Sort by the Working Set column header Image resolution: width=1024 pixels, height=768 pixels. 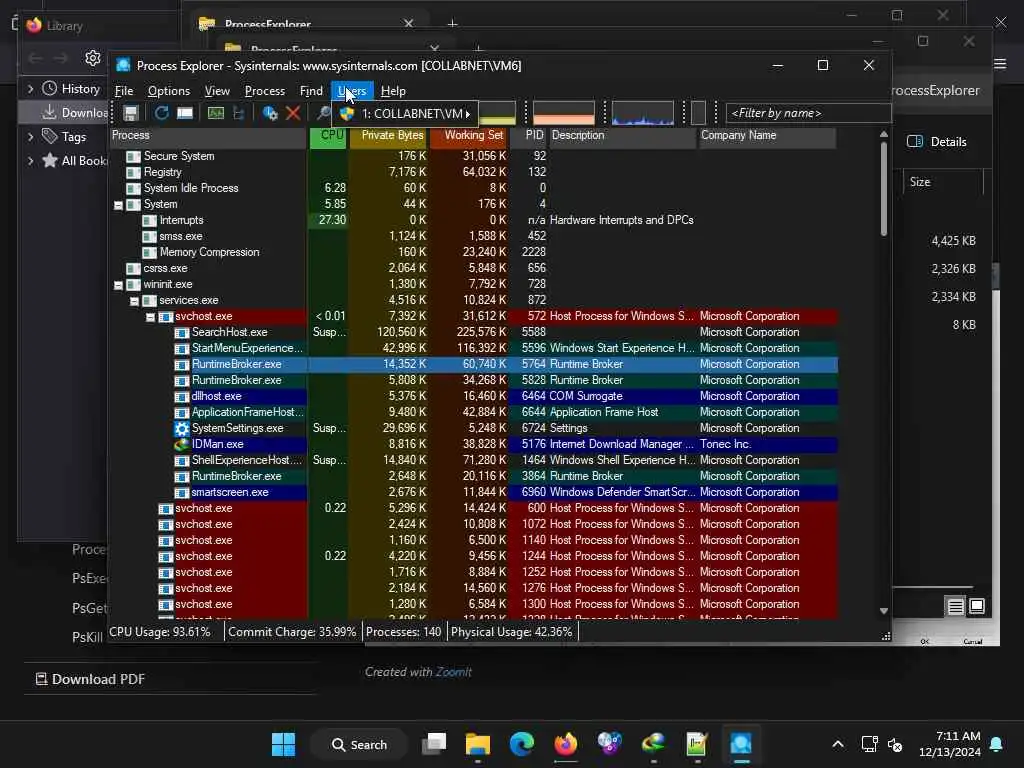click(468, 137)
